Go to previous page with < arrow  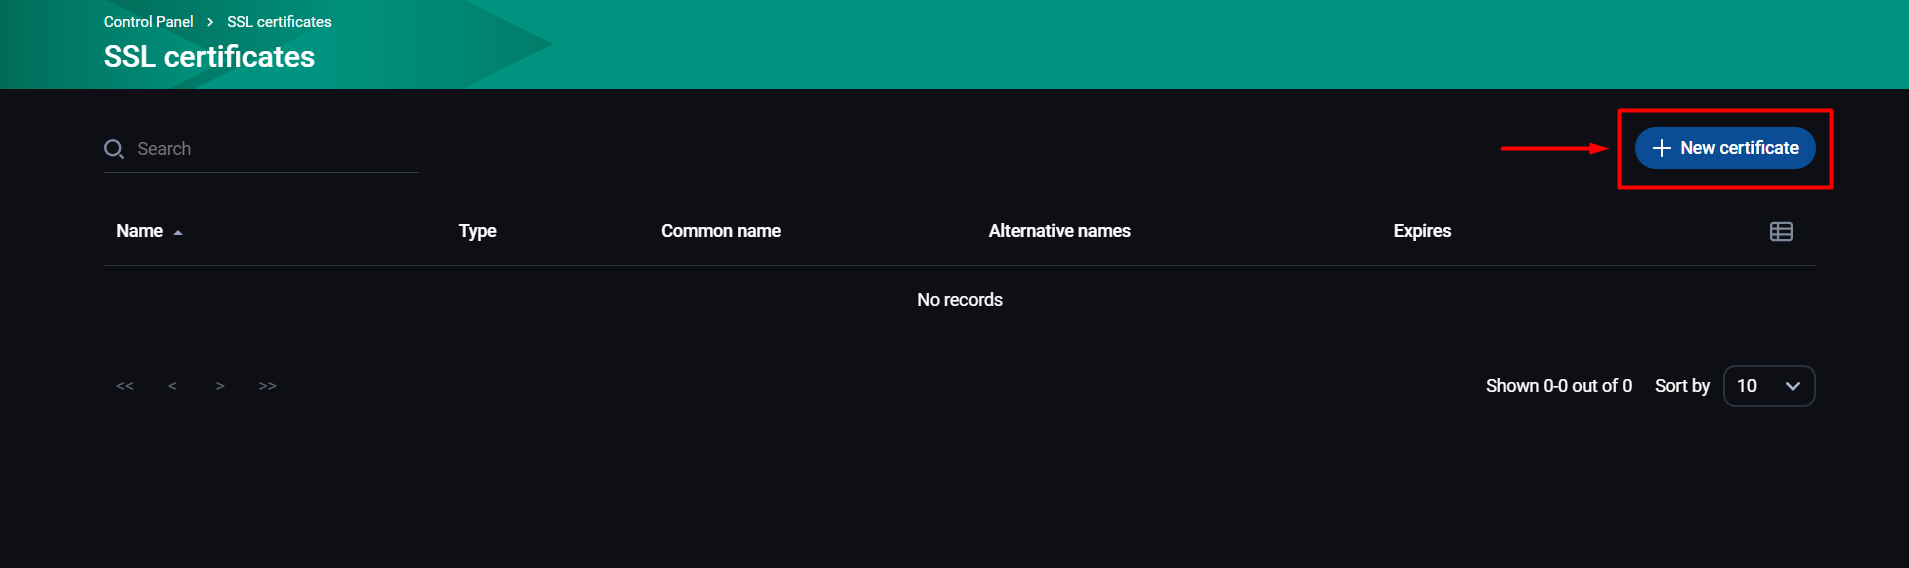172,386
